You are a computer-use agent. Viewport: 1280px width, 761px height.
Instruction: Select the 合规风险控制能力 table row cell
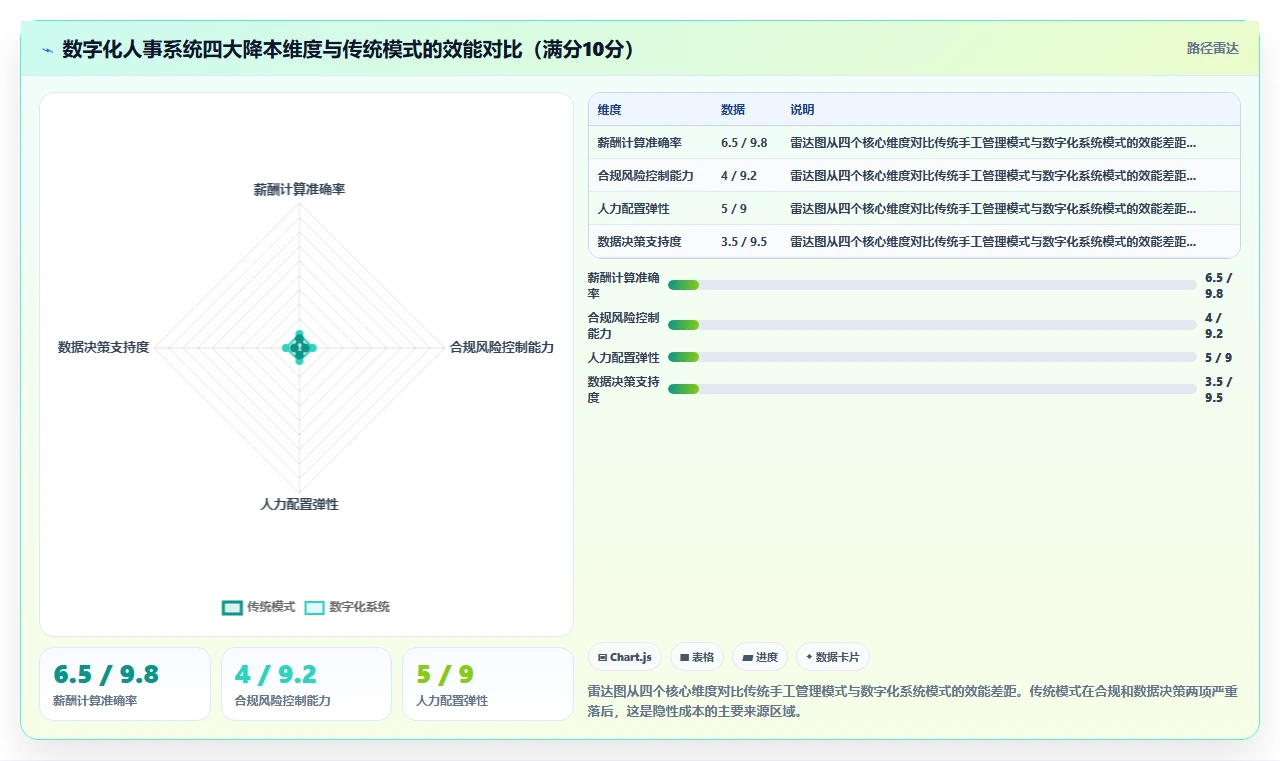tap(650, 175)
